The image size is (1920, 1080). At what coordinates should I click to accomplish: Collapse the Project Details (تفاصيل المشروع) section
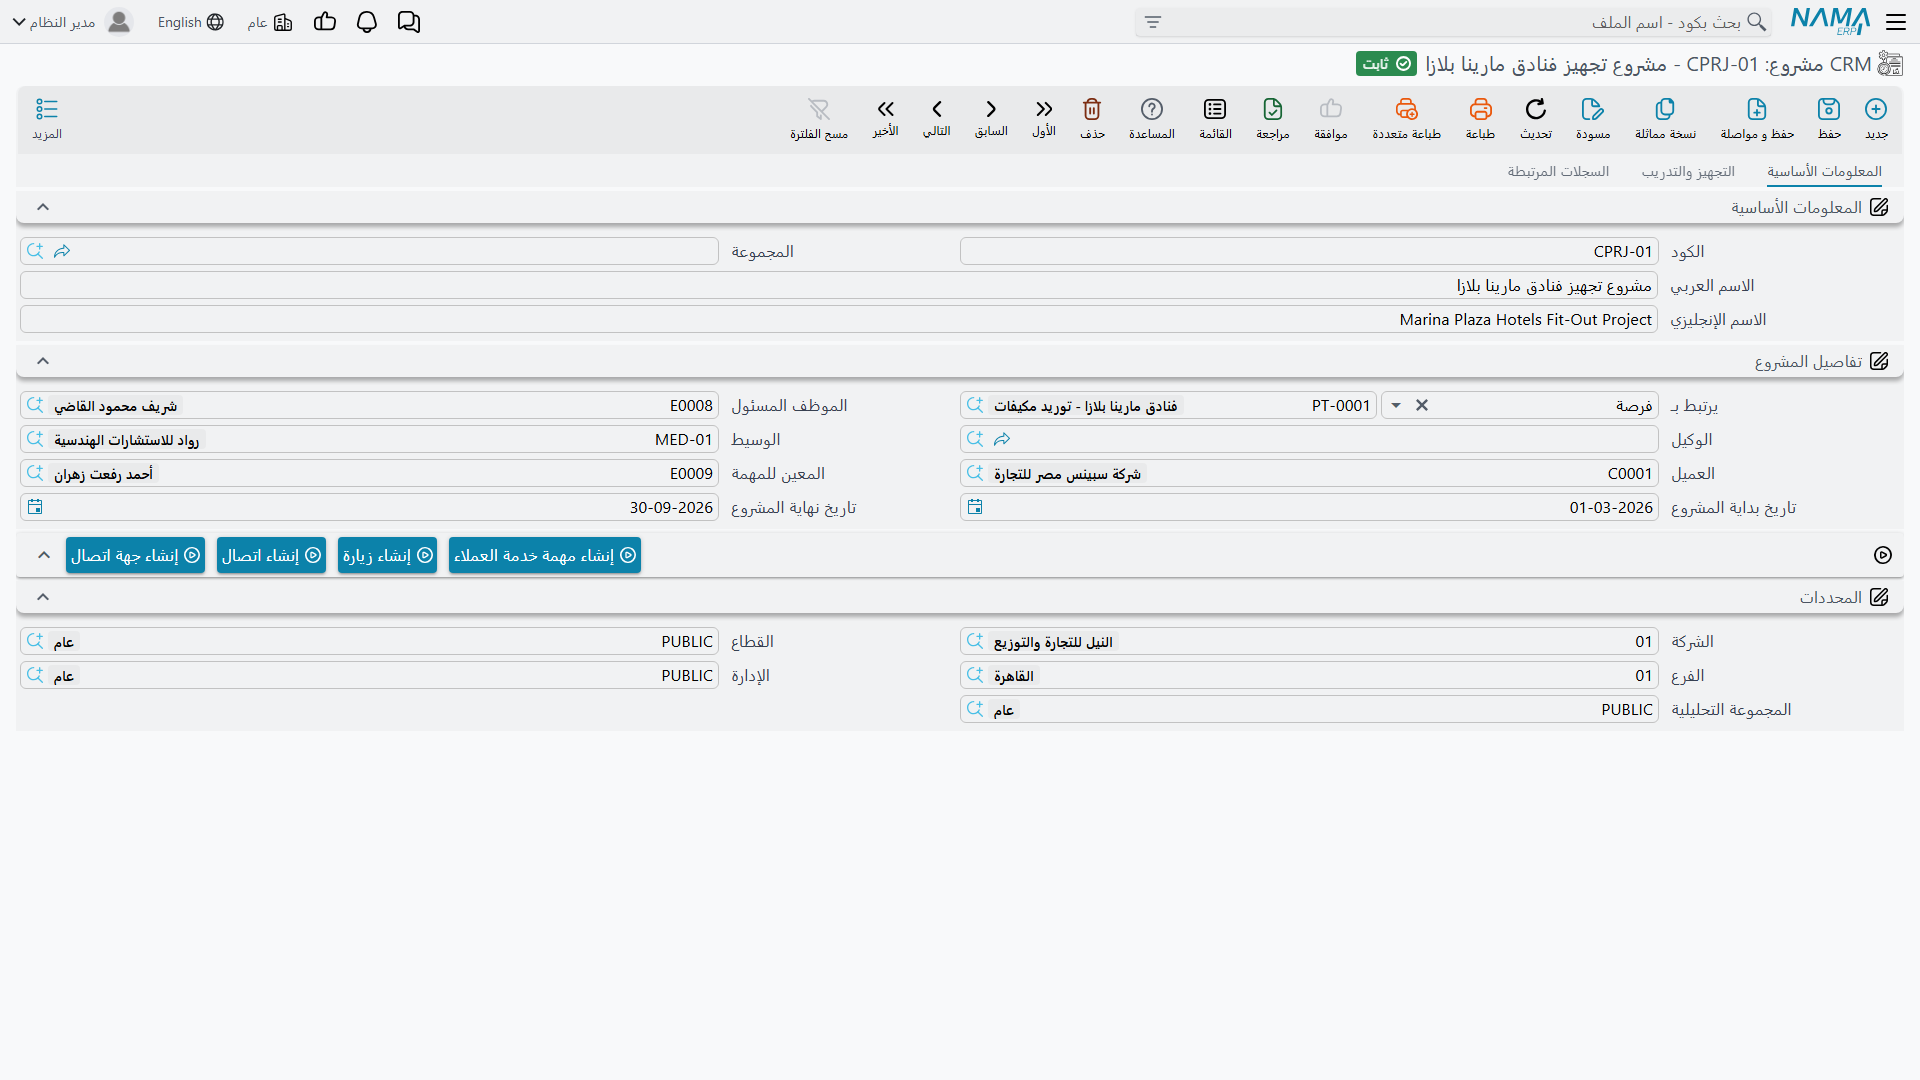(x=43, y=361)
